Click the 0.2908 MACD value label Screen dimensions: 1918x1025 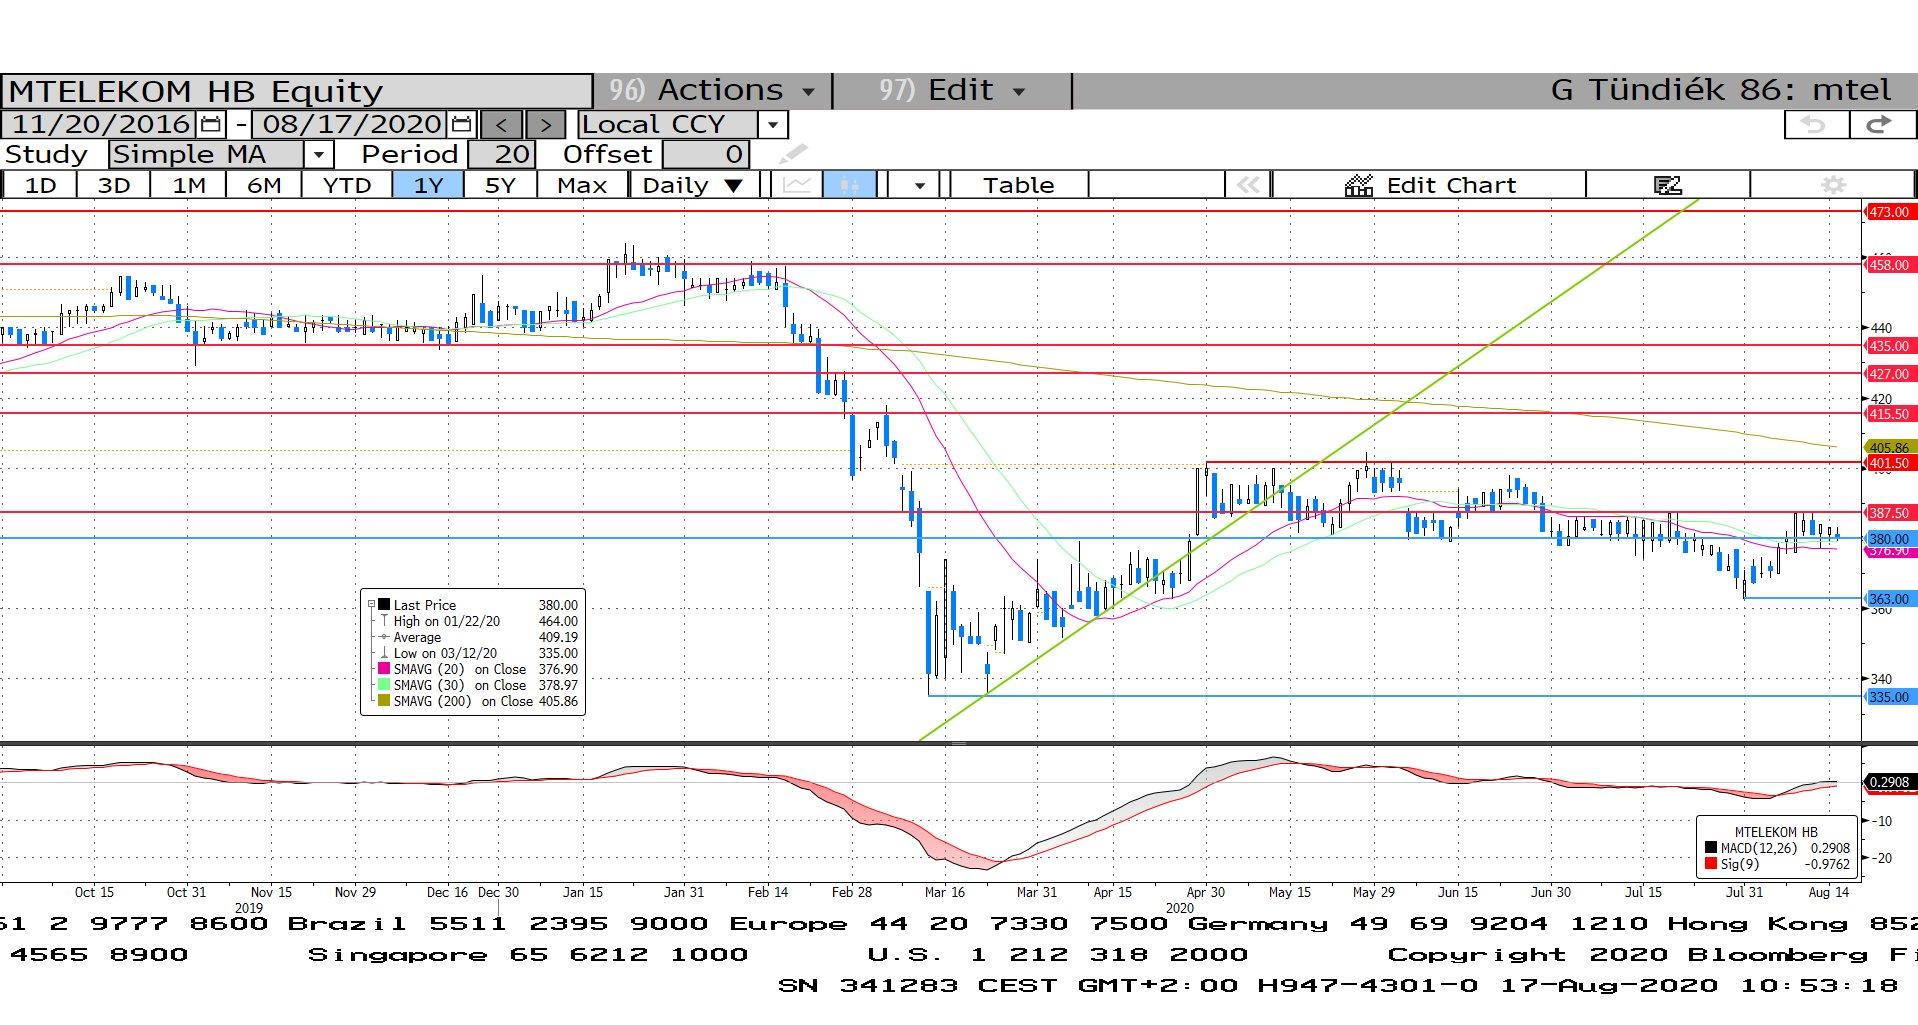click(x=1889, y=782)
